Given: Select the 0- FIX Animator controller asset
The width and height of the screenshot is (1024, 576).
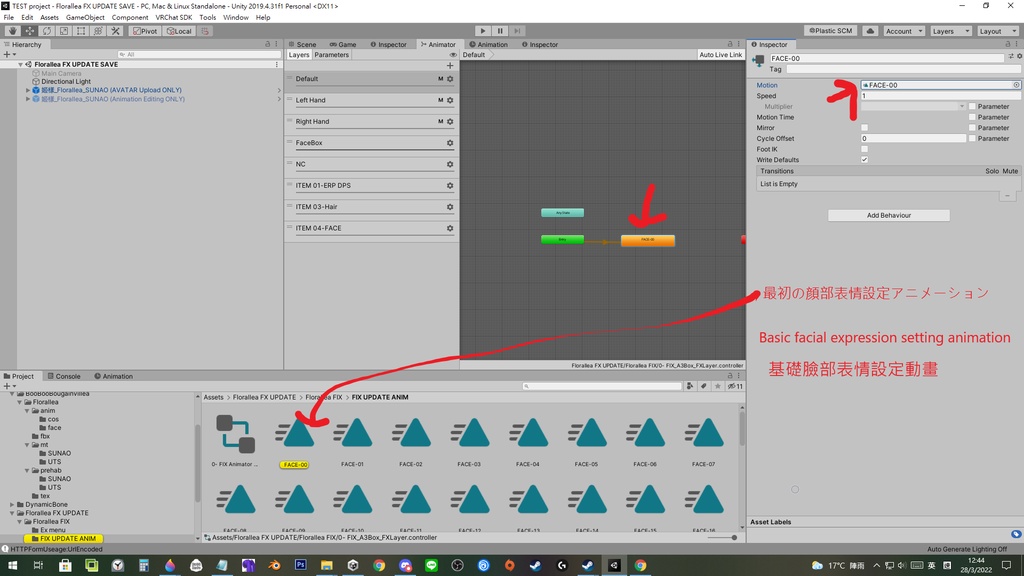Looking at the screenshot, I should pos(234,441).
